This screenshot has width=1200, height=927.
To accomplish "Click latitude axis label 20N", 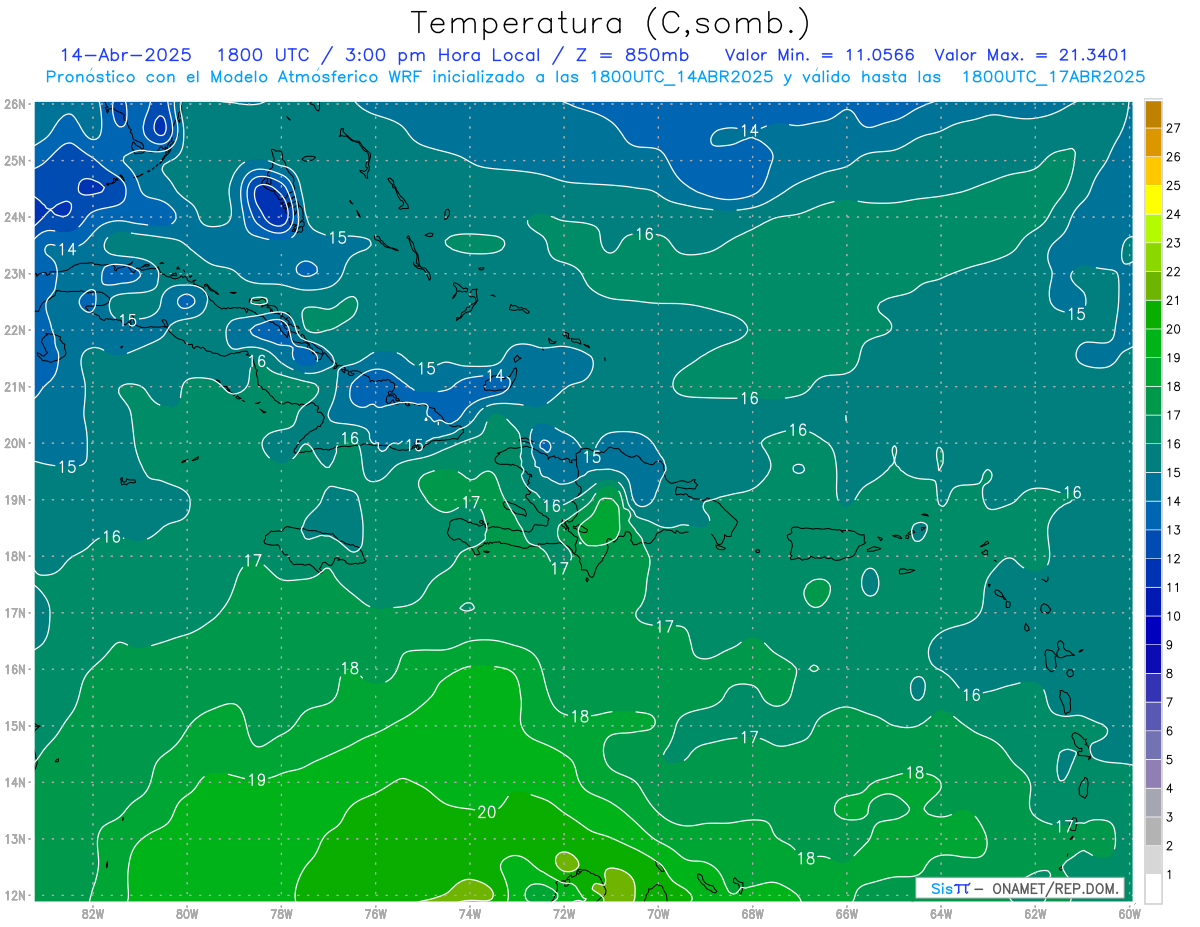I will pos(15,443).
